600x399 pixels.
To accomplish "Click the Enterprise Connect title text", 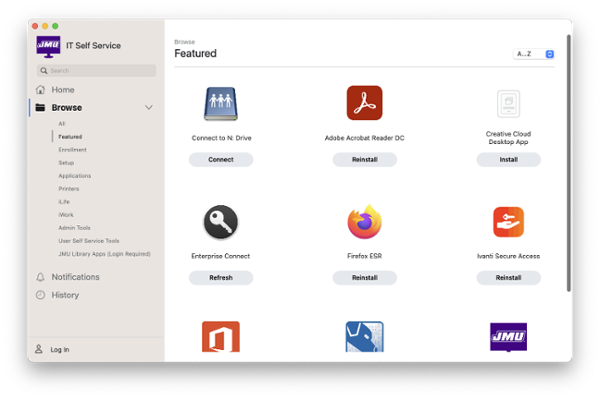I will [221, 256].
